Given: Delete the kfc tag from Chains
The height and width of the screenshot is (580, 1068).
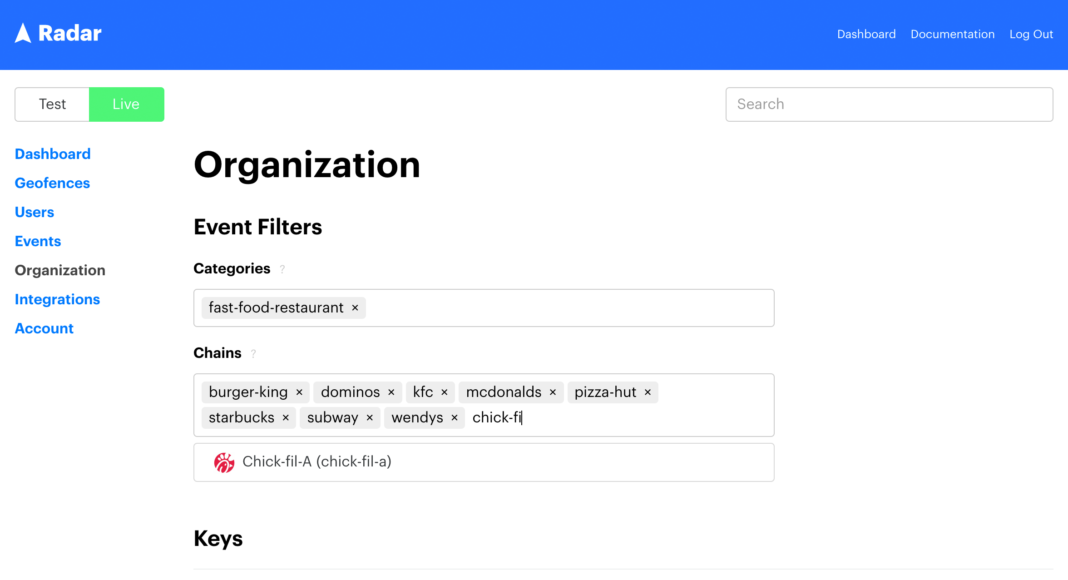Looking at the screenshot, I should tap(445, 393).
